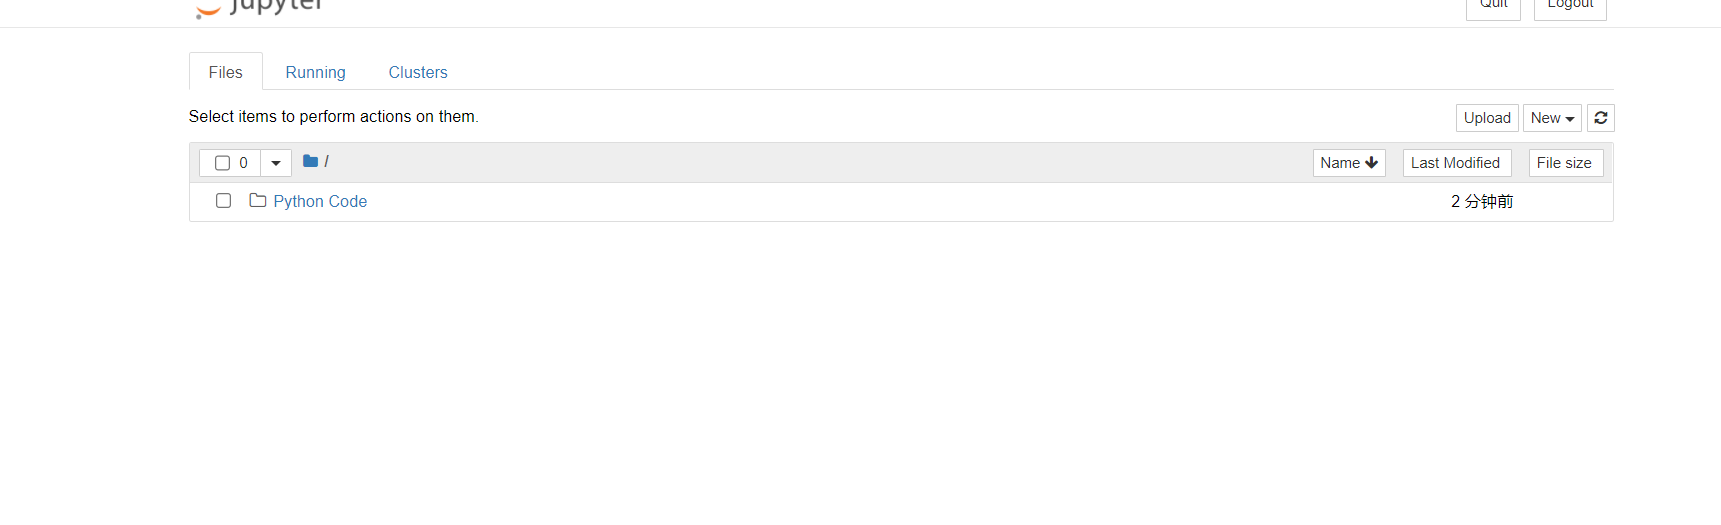Click the refresh file list icon
The height and width of the screenshot is (525, 1721).
[1600, 118]
